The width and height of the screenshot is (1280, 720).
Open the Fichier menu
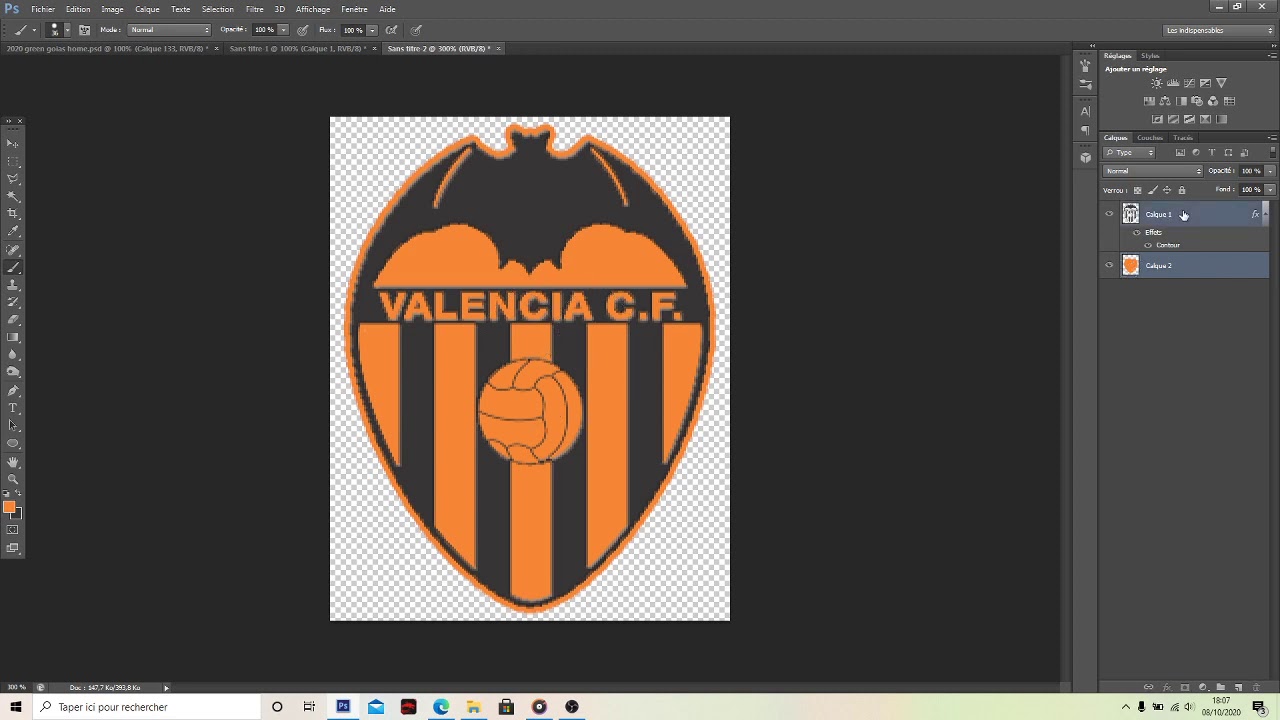(43, 9)
